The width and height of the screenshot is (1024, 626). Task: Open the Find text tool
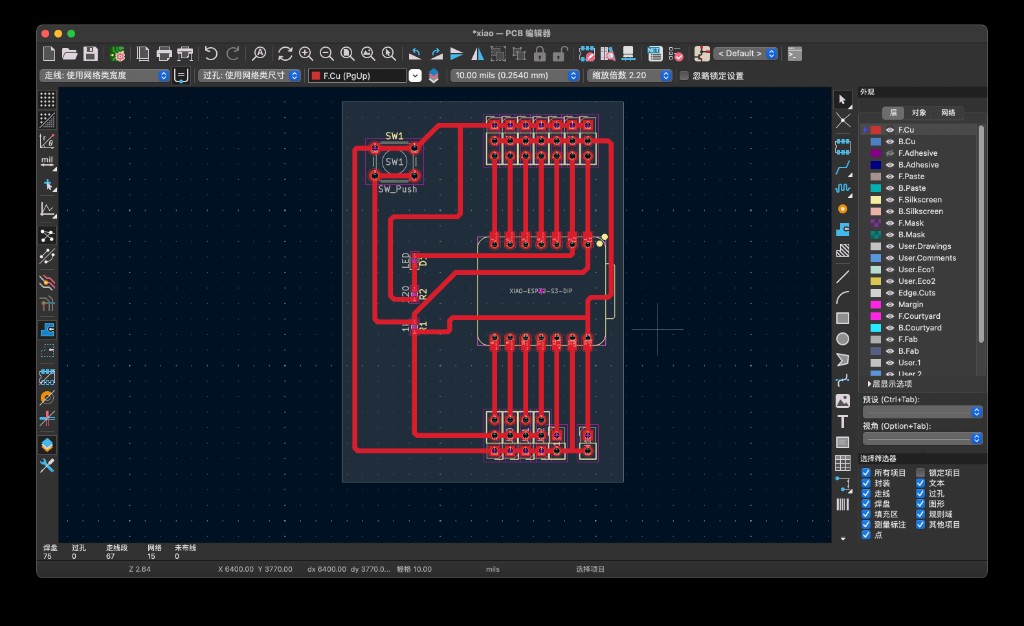[259, 54]
